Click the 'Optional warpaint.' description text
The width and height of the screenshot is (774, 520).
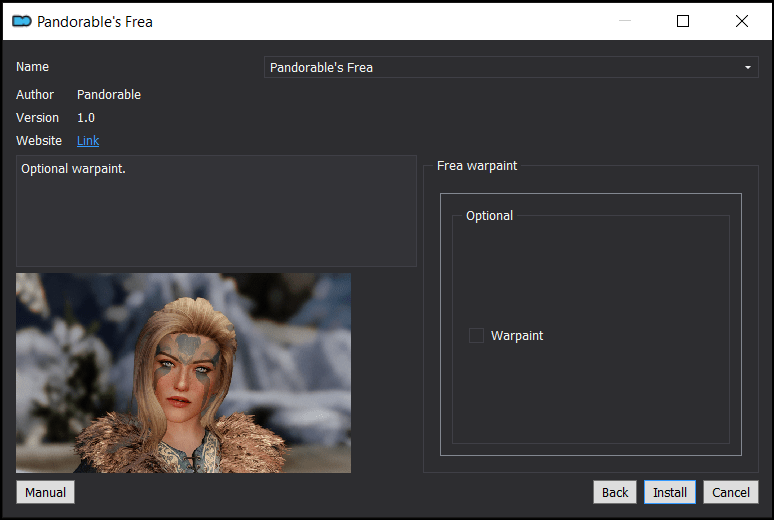coord(73,169)
